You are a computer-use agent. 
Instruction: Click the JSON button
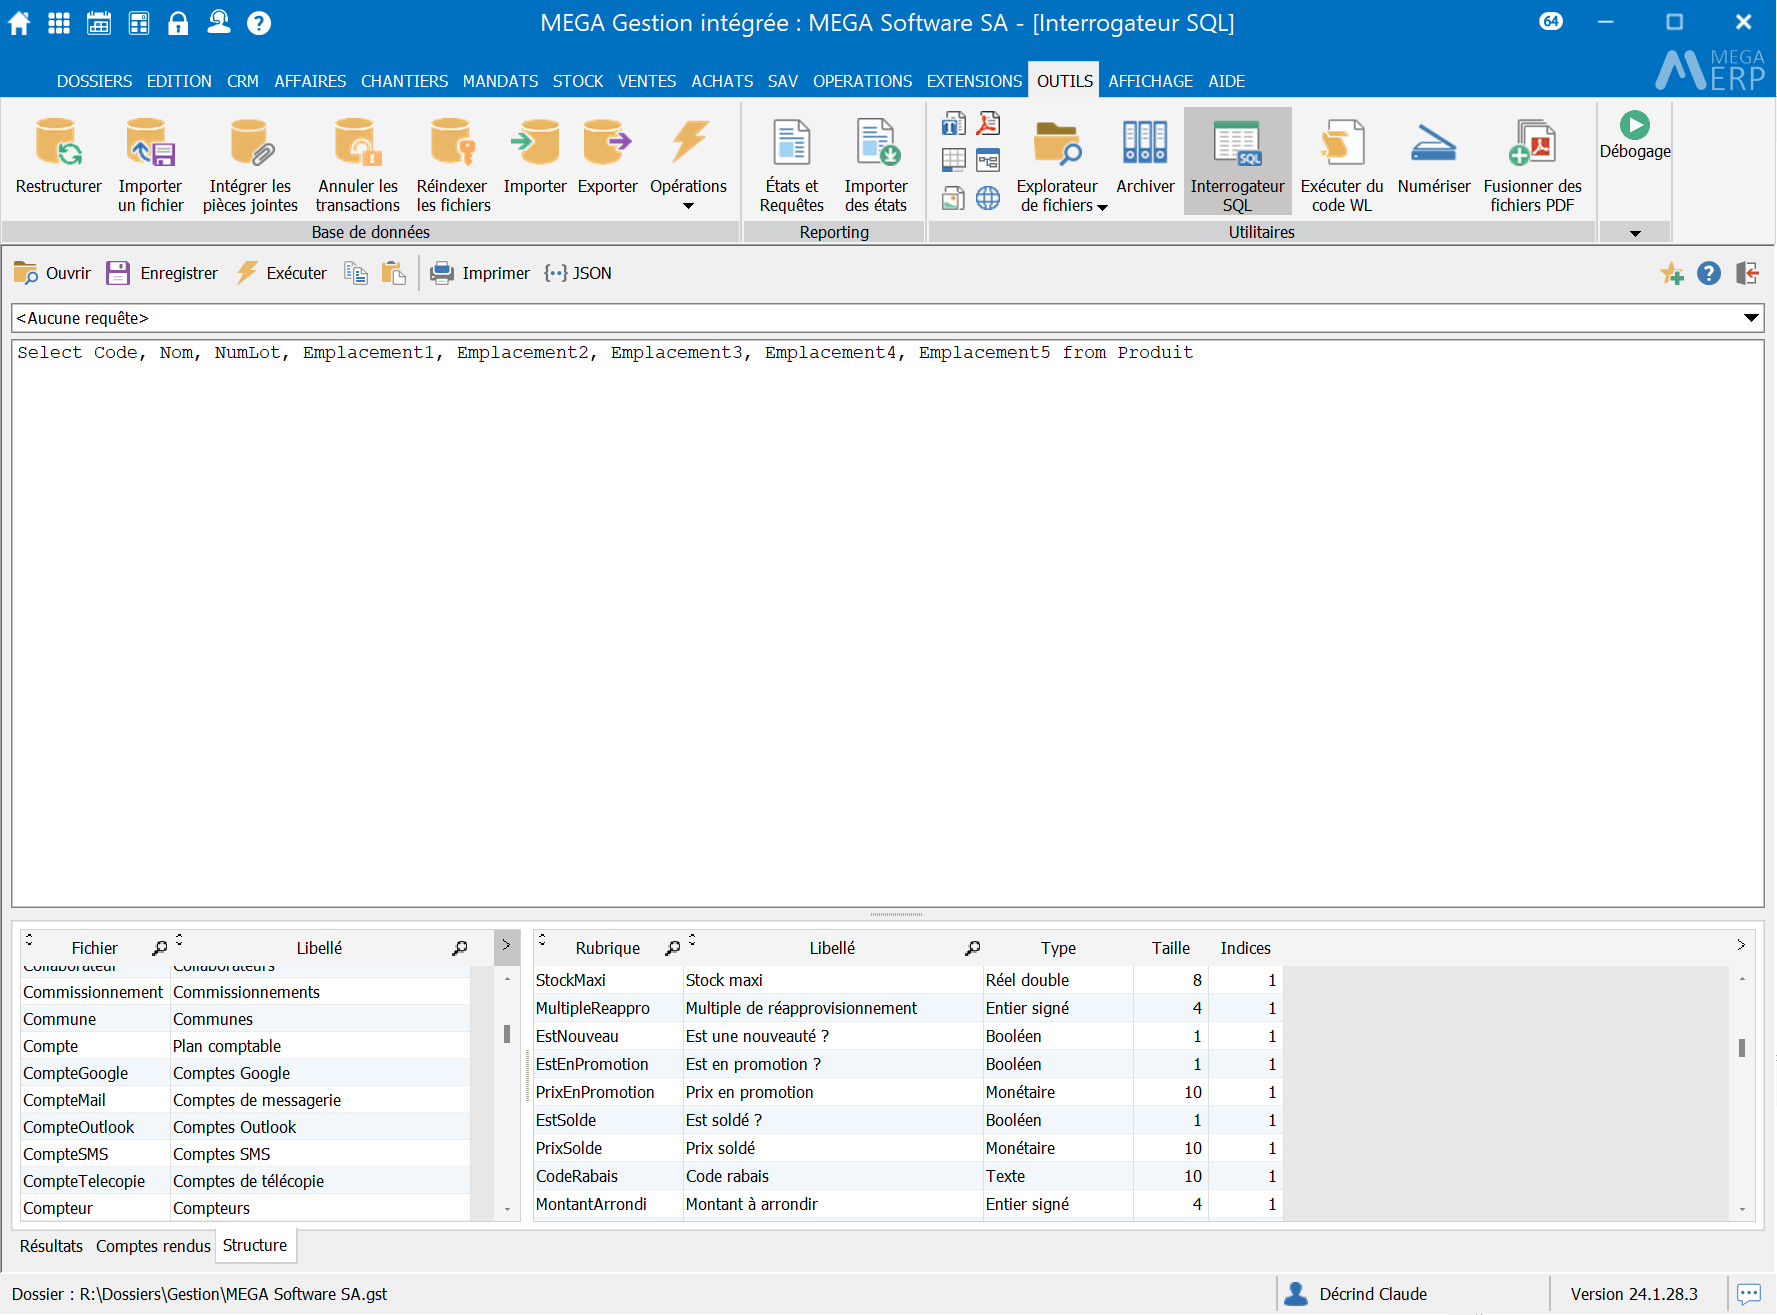click(578, 273)
